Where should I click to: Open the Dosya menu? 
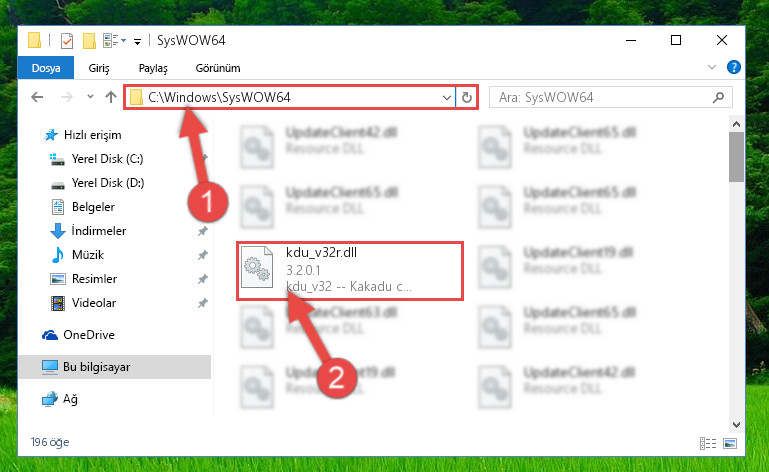46,68
